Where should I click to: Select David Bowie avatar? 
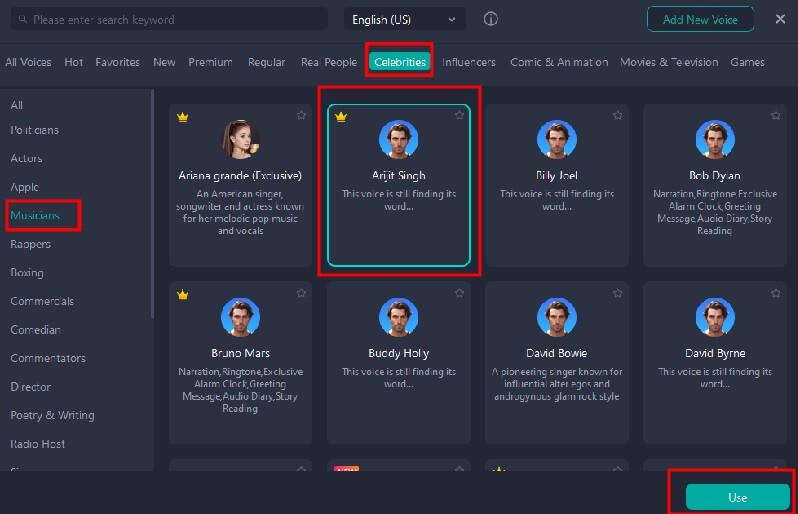[x=557, y=317]
